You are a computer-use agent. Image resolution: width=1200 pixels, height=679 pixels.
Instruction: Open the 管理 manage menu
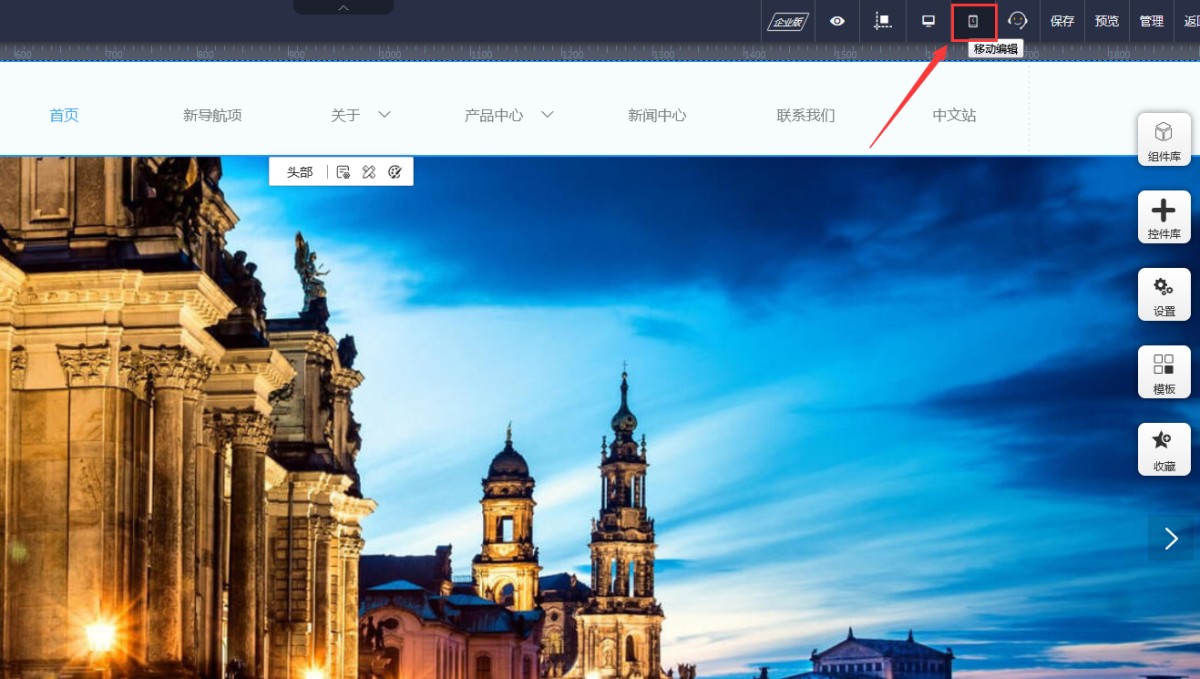click(1151, 21)
